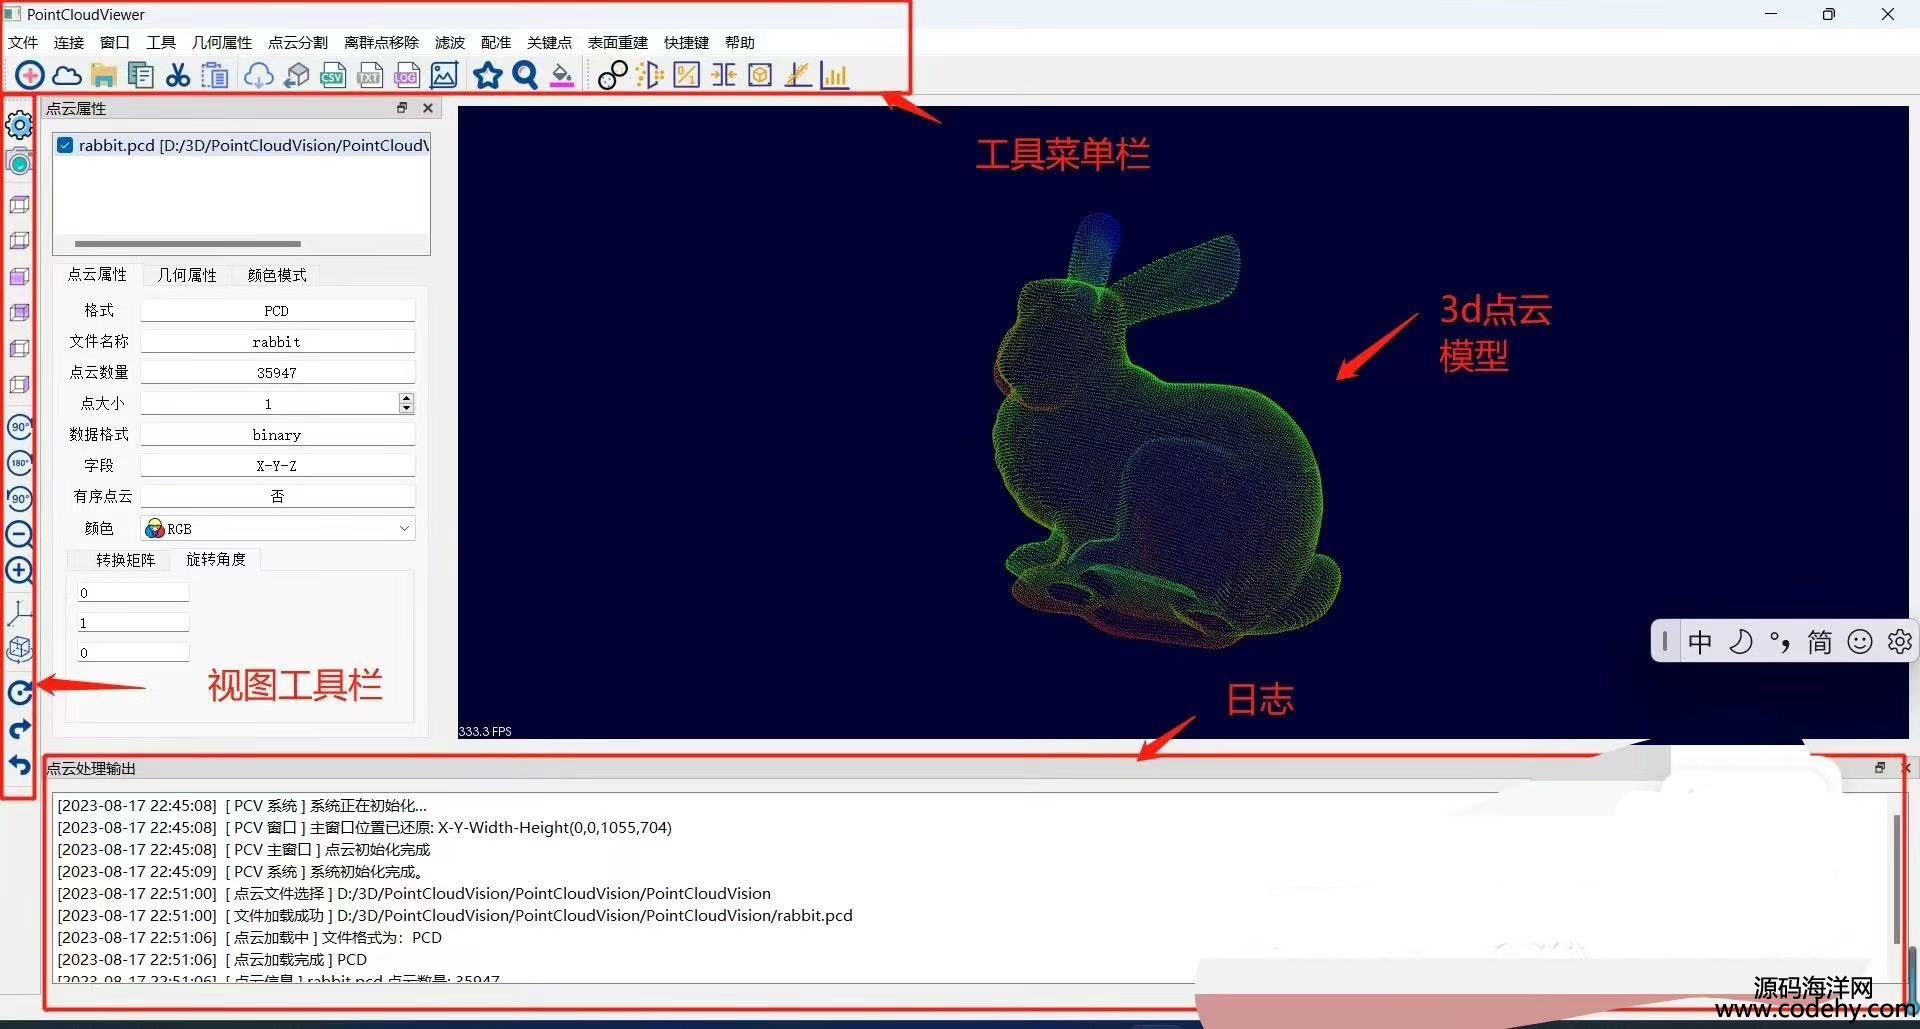Viewport: 1920px width, 1029px height.
Task: Click the star favorite icon
Action: point(488,75)
